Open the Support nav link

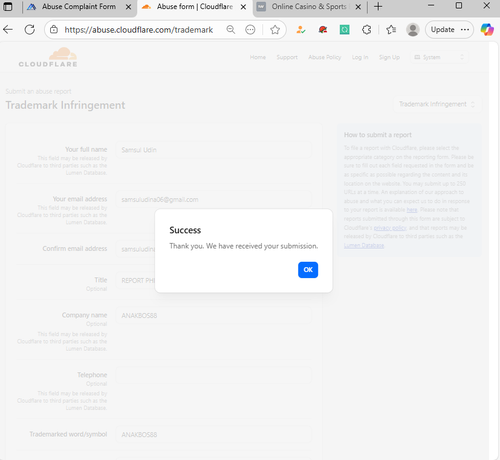pyautogui.click(x=287, y=57)
